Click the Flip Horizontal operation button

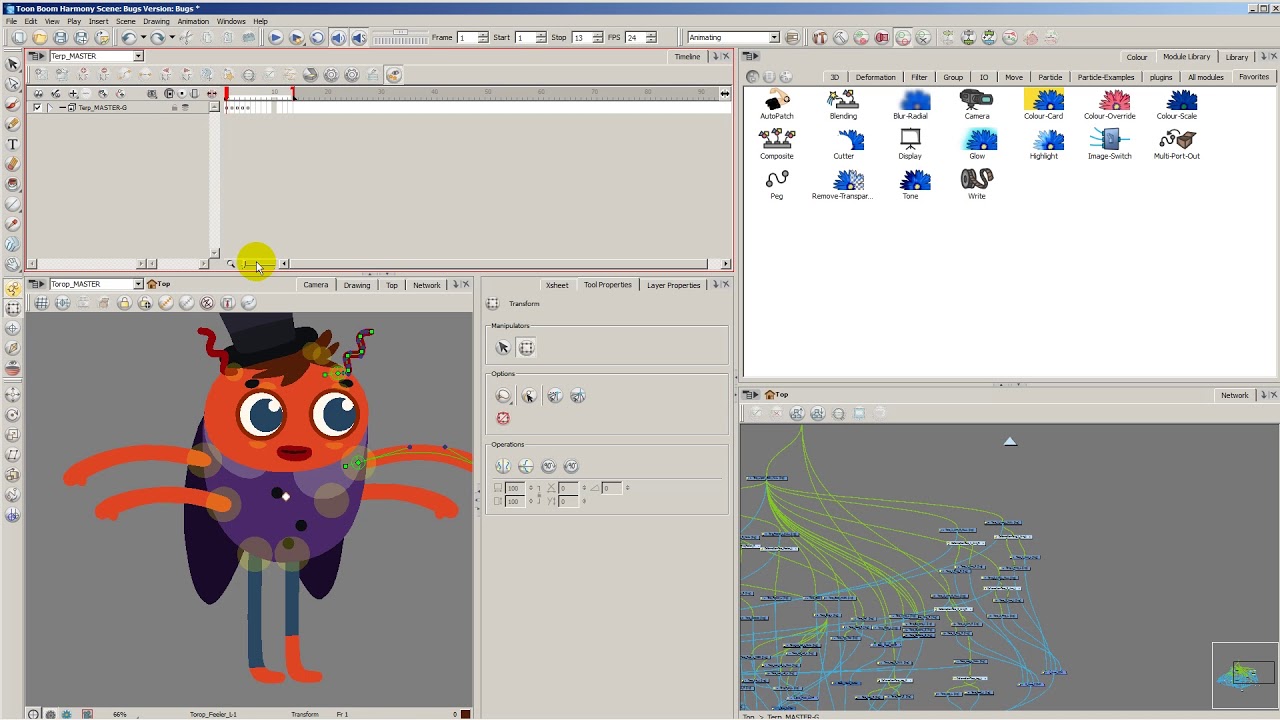[x=503, y=466]
